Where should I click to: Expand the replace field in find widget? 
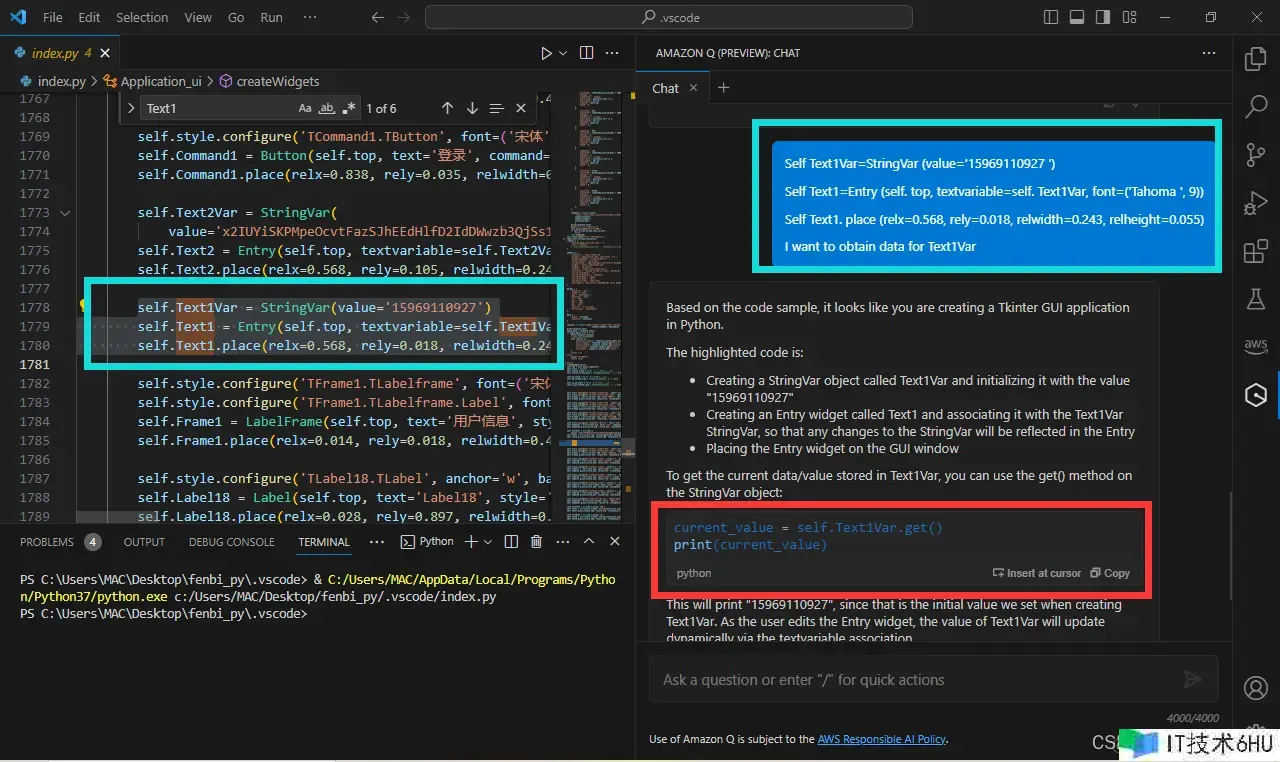point(130,108)
